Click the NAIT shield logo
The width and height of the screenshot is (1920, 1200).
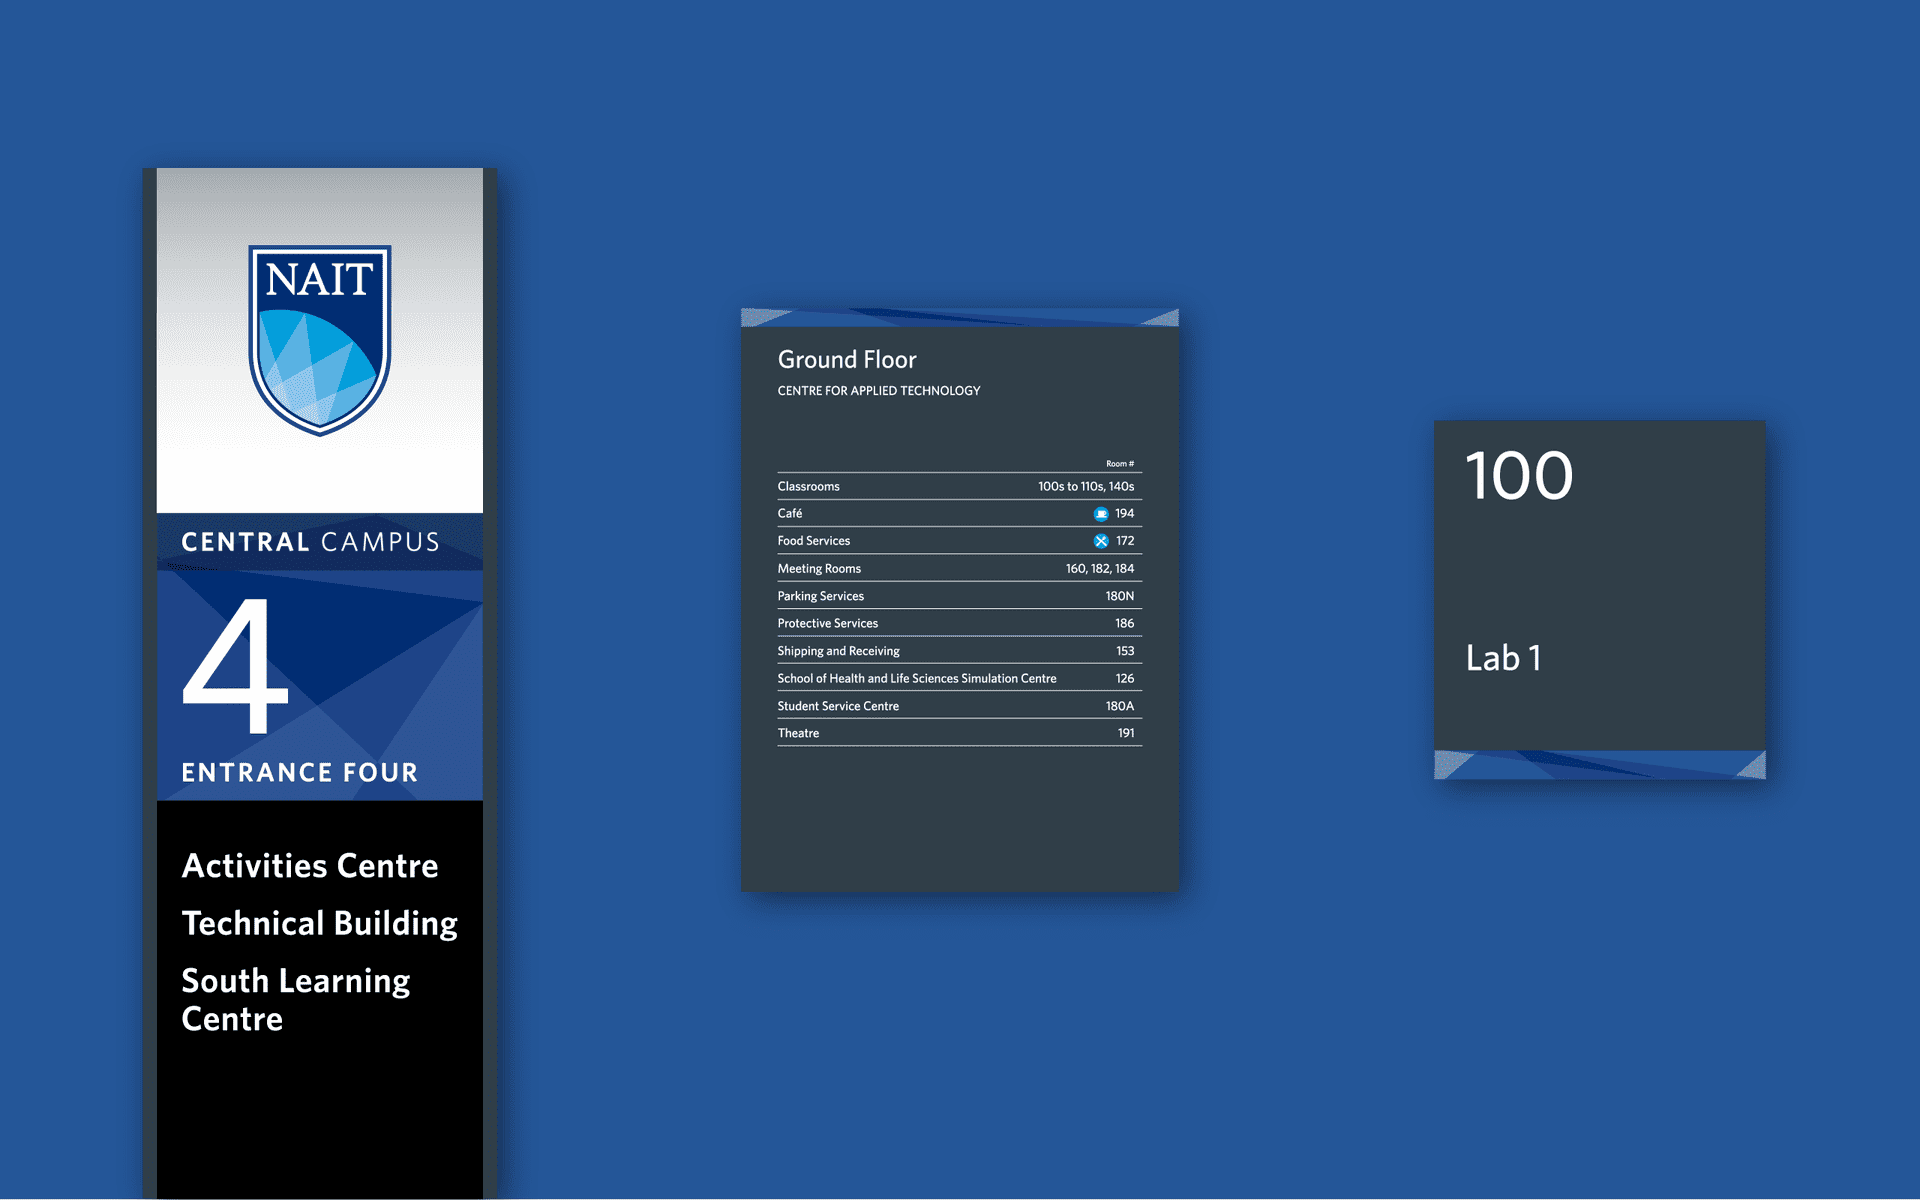tap(319, 339)
